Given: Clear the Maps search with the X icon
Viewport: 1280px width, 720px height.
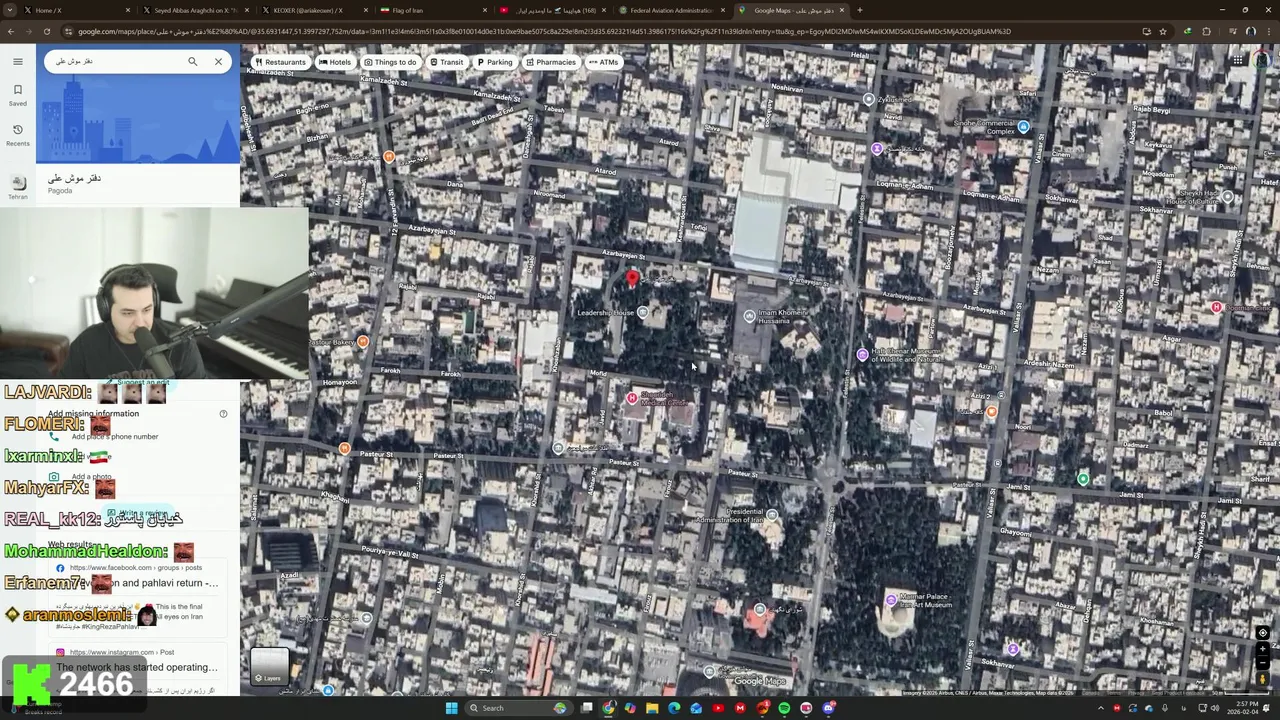Looking at the screenshot, I should coord(218,62).
